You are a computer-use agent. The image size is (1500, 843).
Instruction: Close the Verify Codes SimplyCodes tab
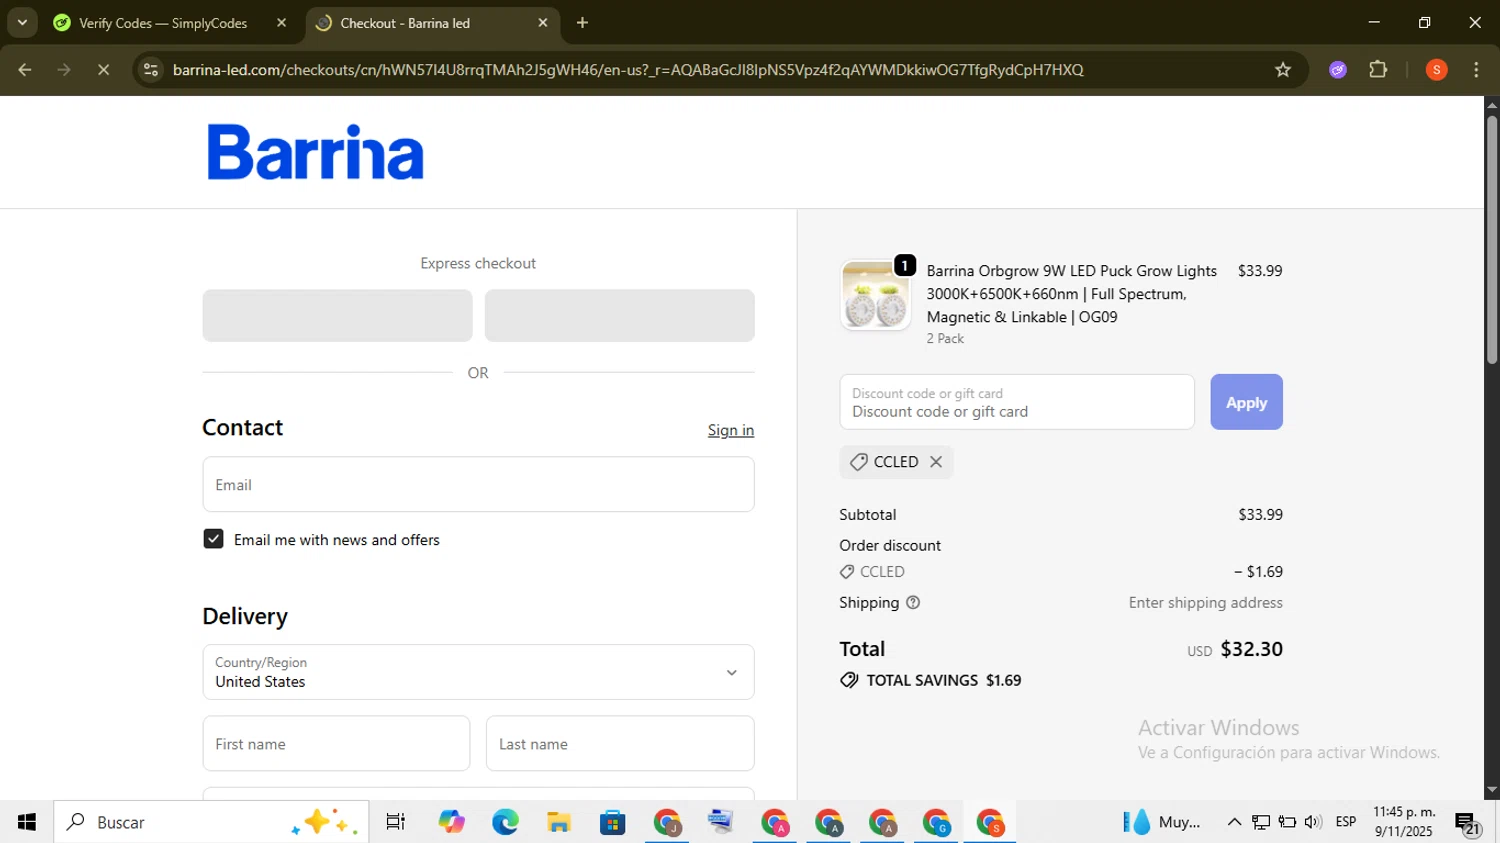point(282,23)
